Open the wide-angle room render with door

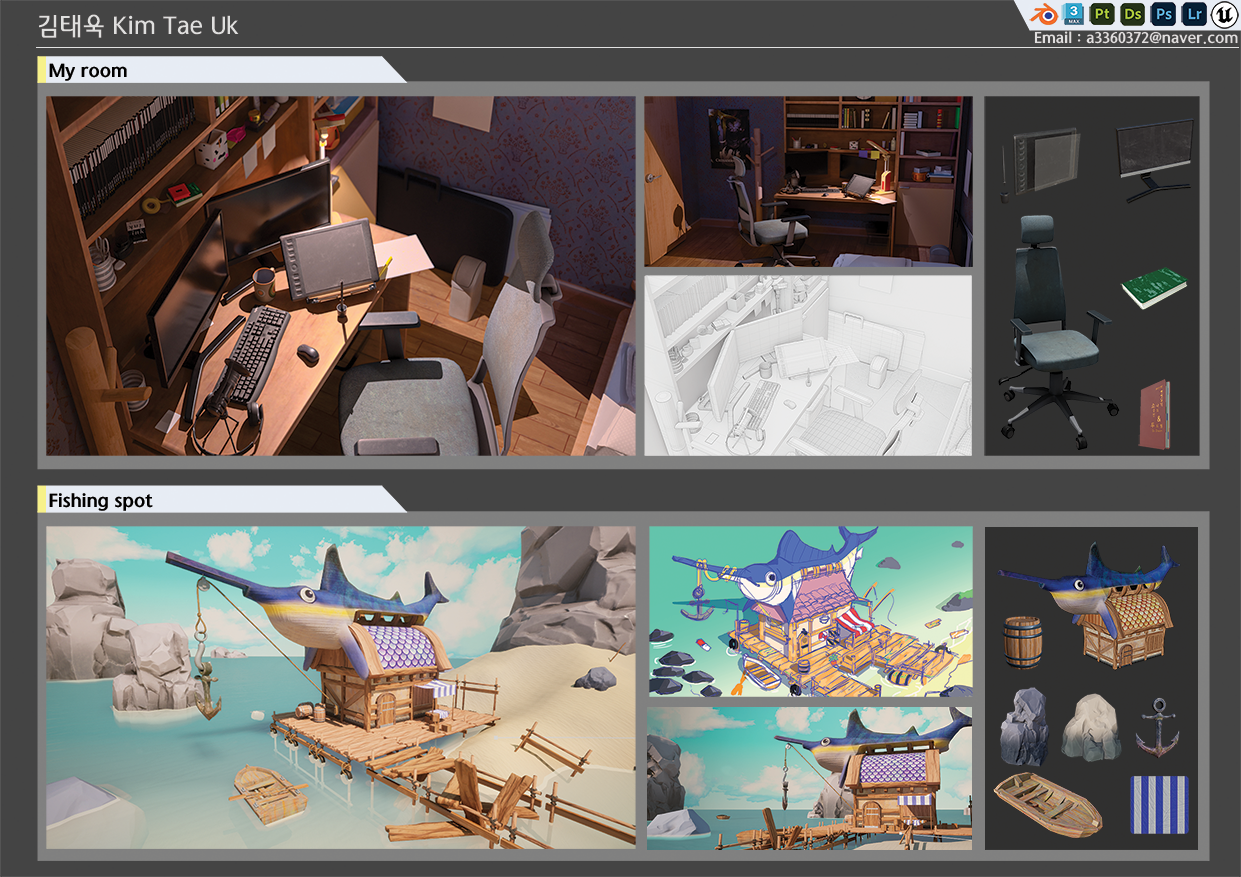click(x=808, y=181)
